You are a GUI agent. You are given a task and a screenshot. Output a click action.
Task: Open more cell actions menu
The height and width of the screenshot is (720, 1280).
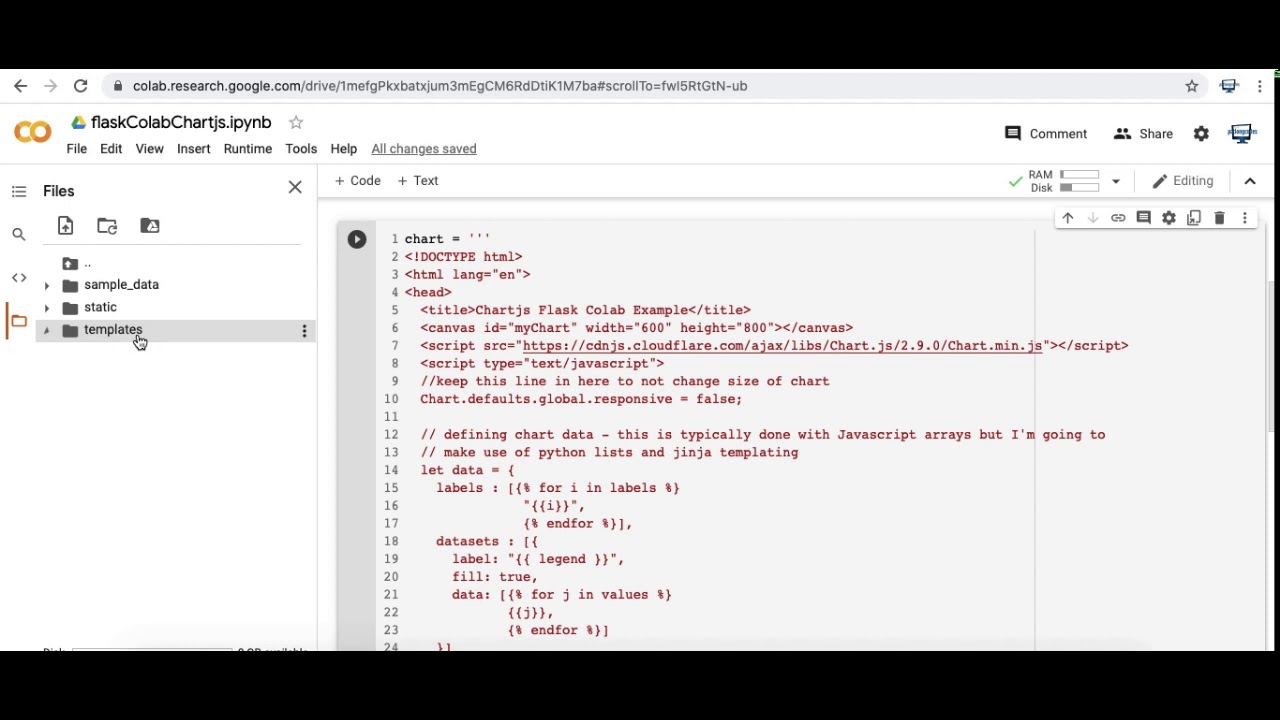[x=1245, y=218]
